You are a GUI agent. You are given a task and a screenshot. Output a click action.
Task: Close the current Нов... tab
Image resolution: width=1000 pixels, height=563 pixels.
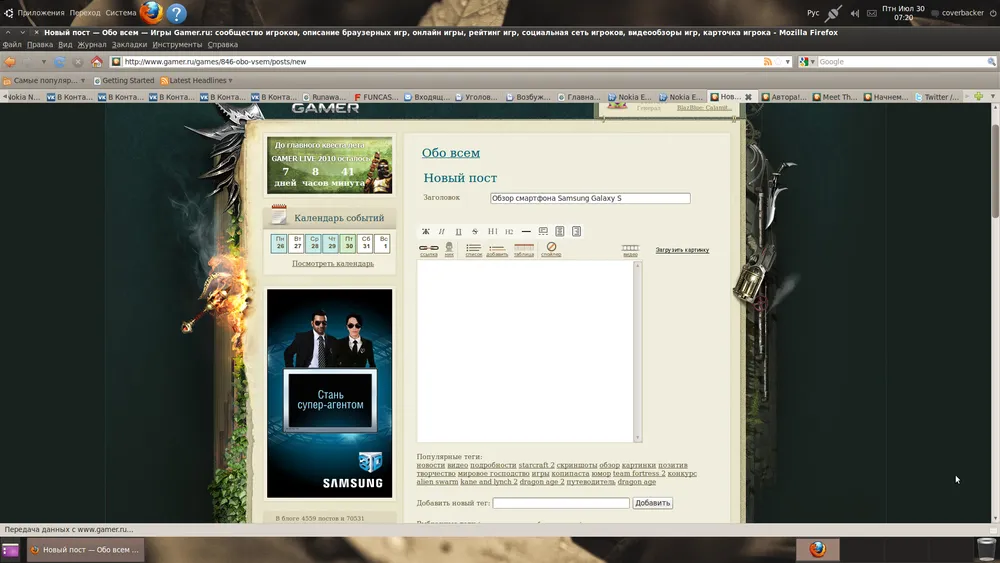point(748,97)
